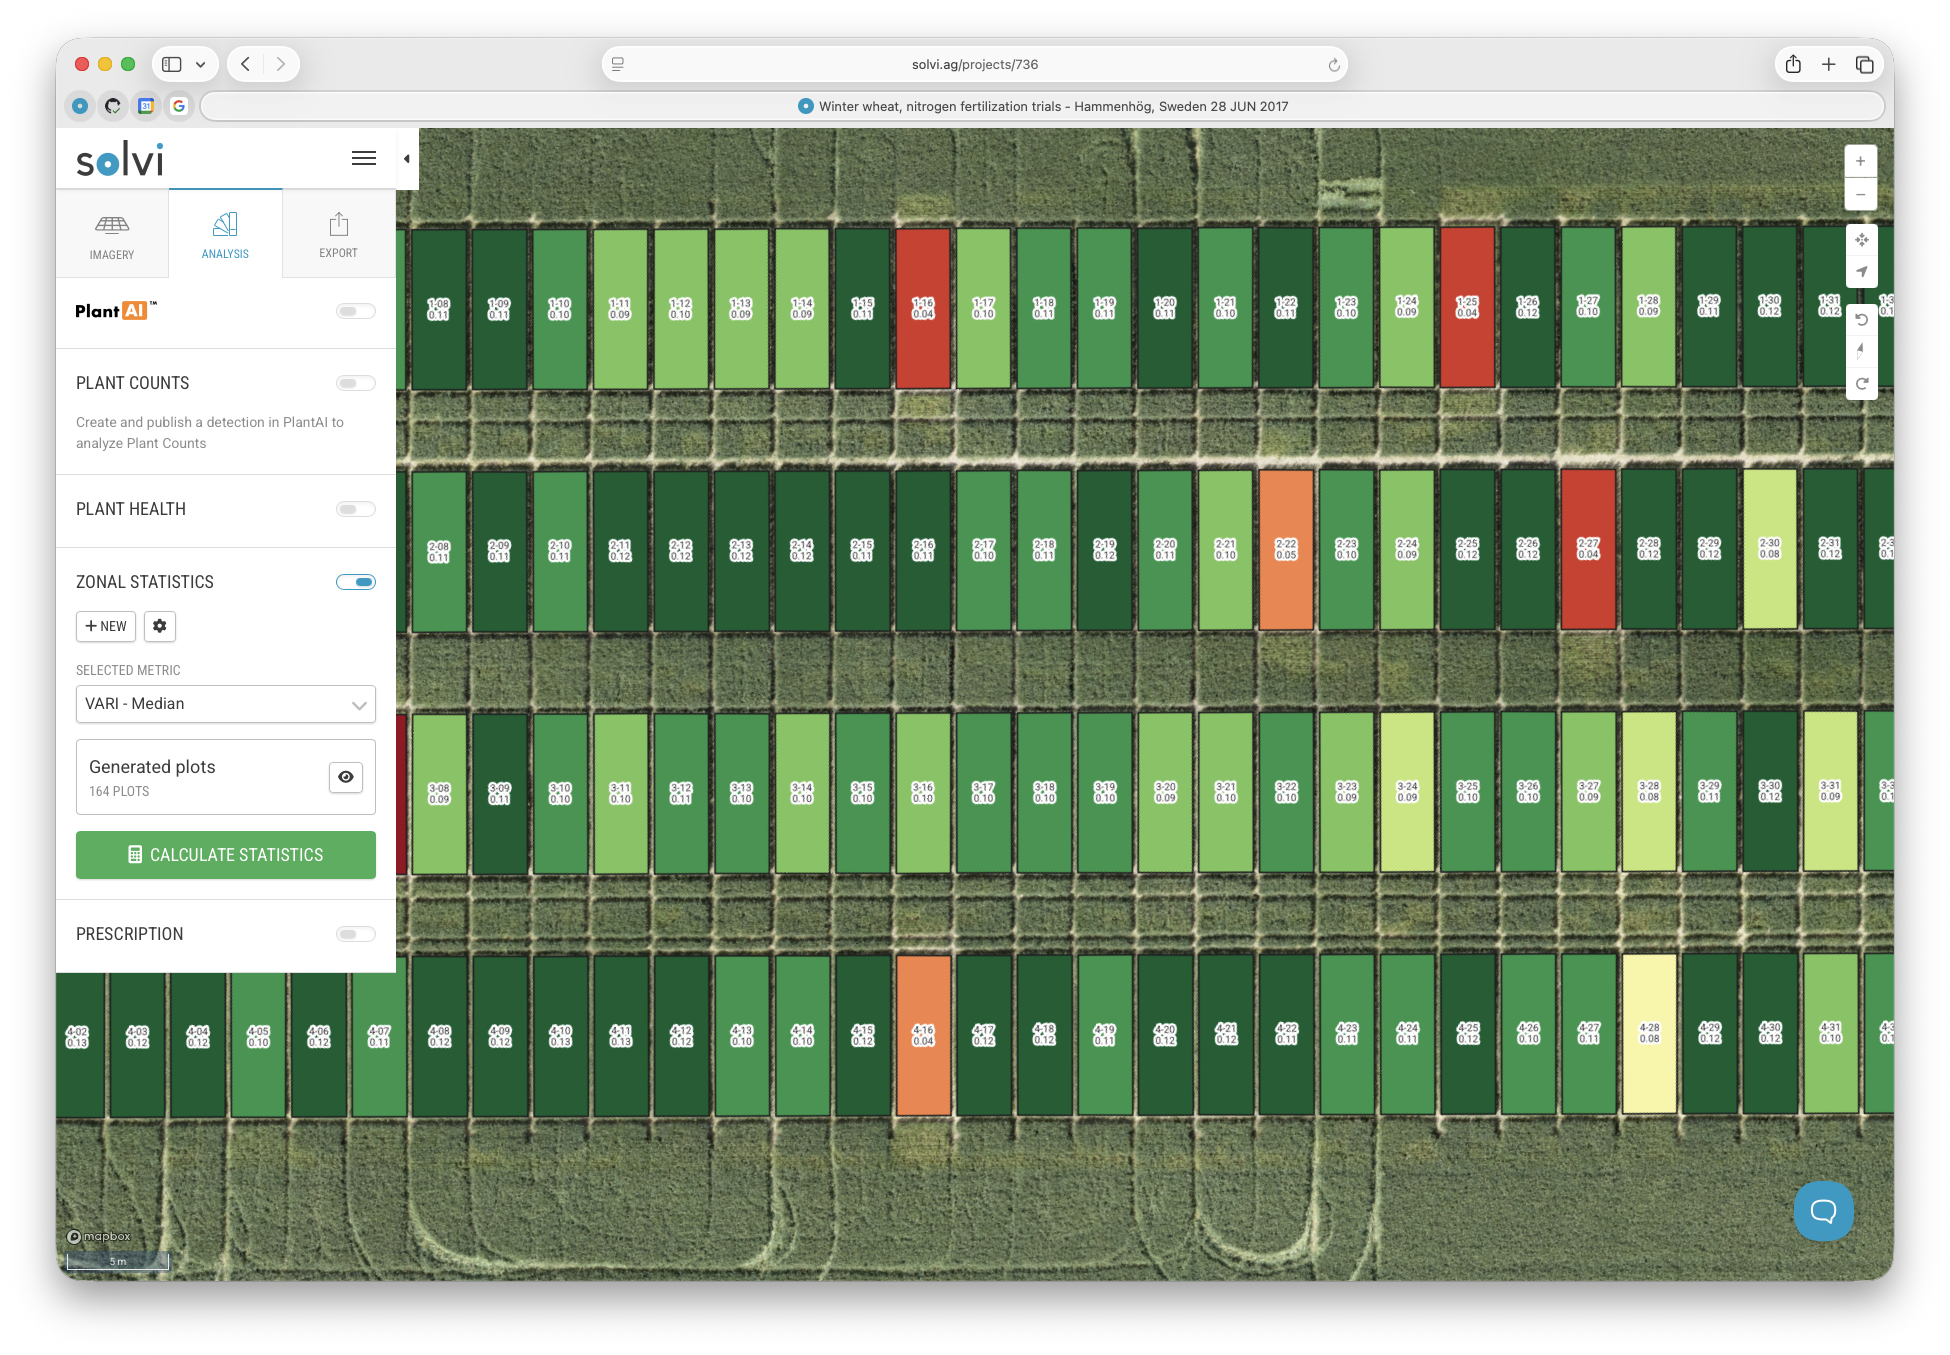This screenshot has height=1355, width=1950.
Task: Hide Generated plots with the eye icon
Action: [x=346, y=777]
